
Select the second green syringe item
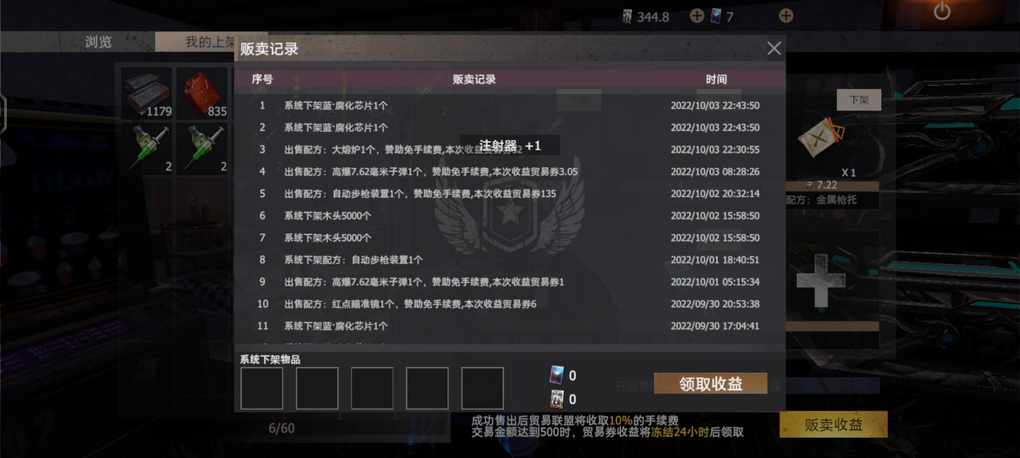202,148
